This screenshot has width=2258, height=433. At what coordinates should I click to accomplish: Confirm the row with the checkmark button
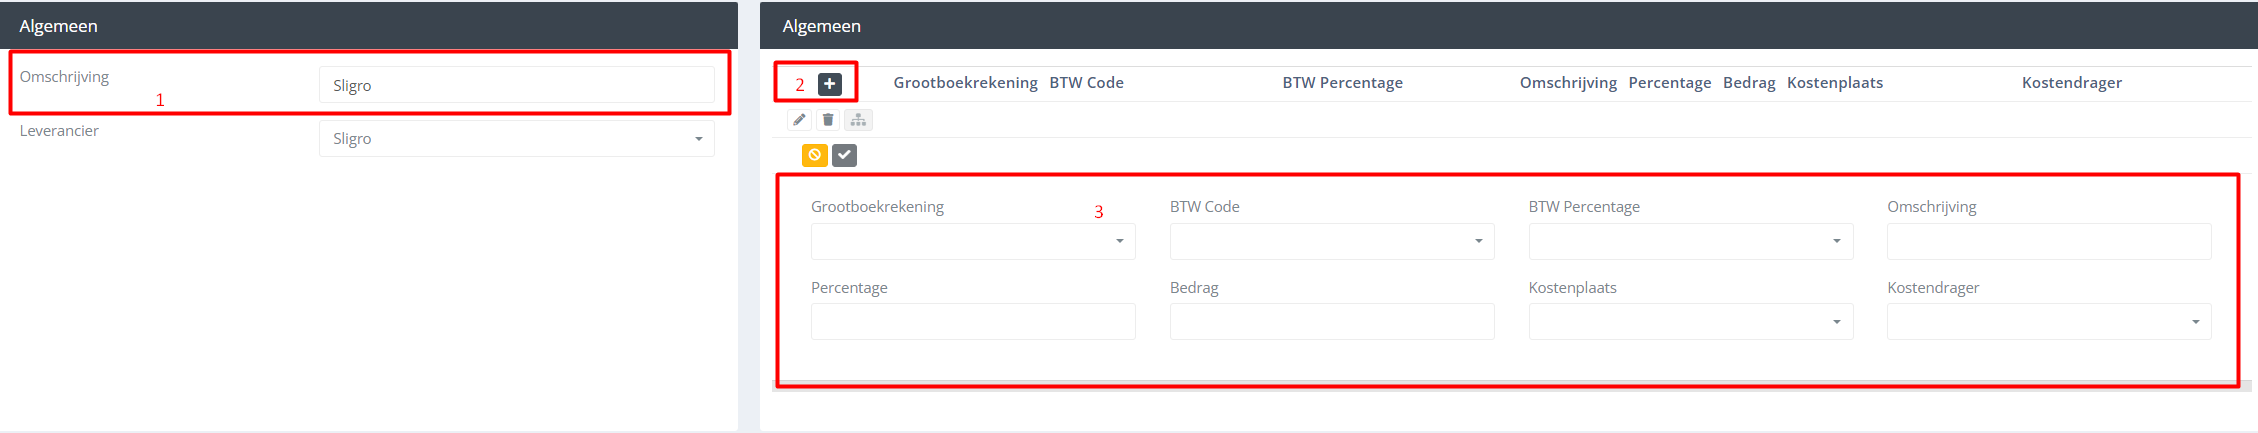[845, 155]
